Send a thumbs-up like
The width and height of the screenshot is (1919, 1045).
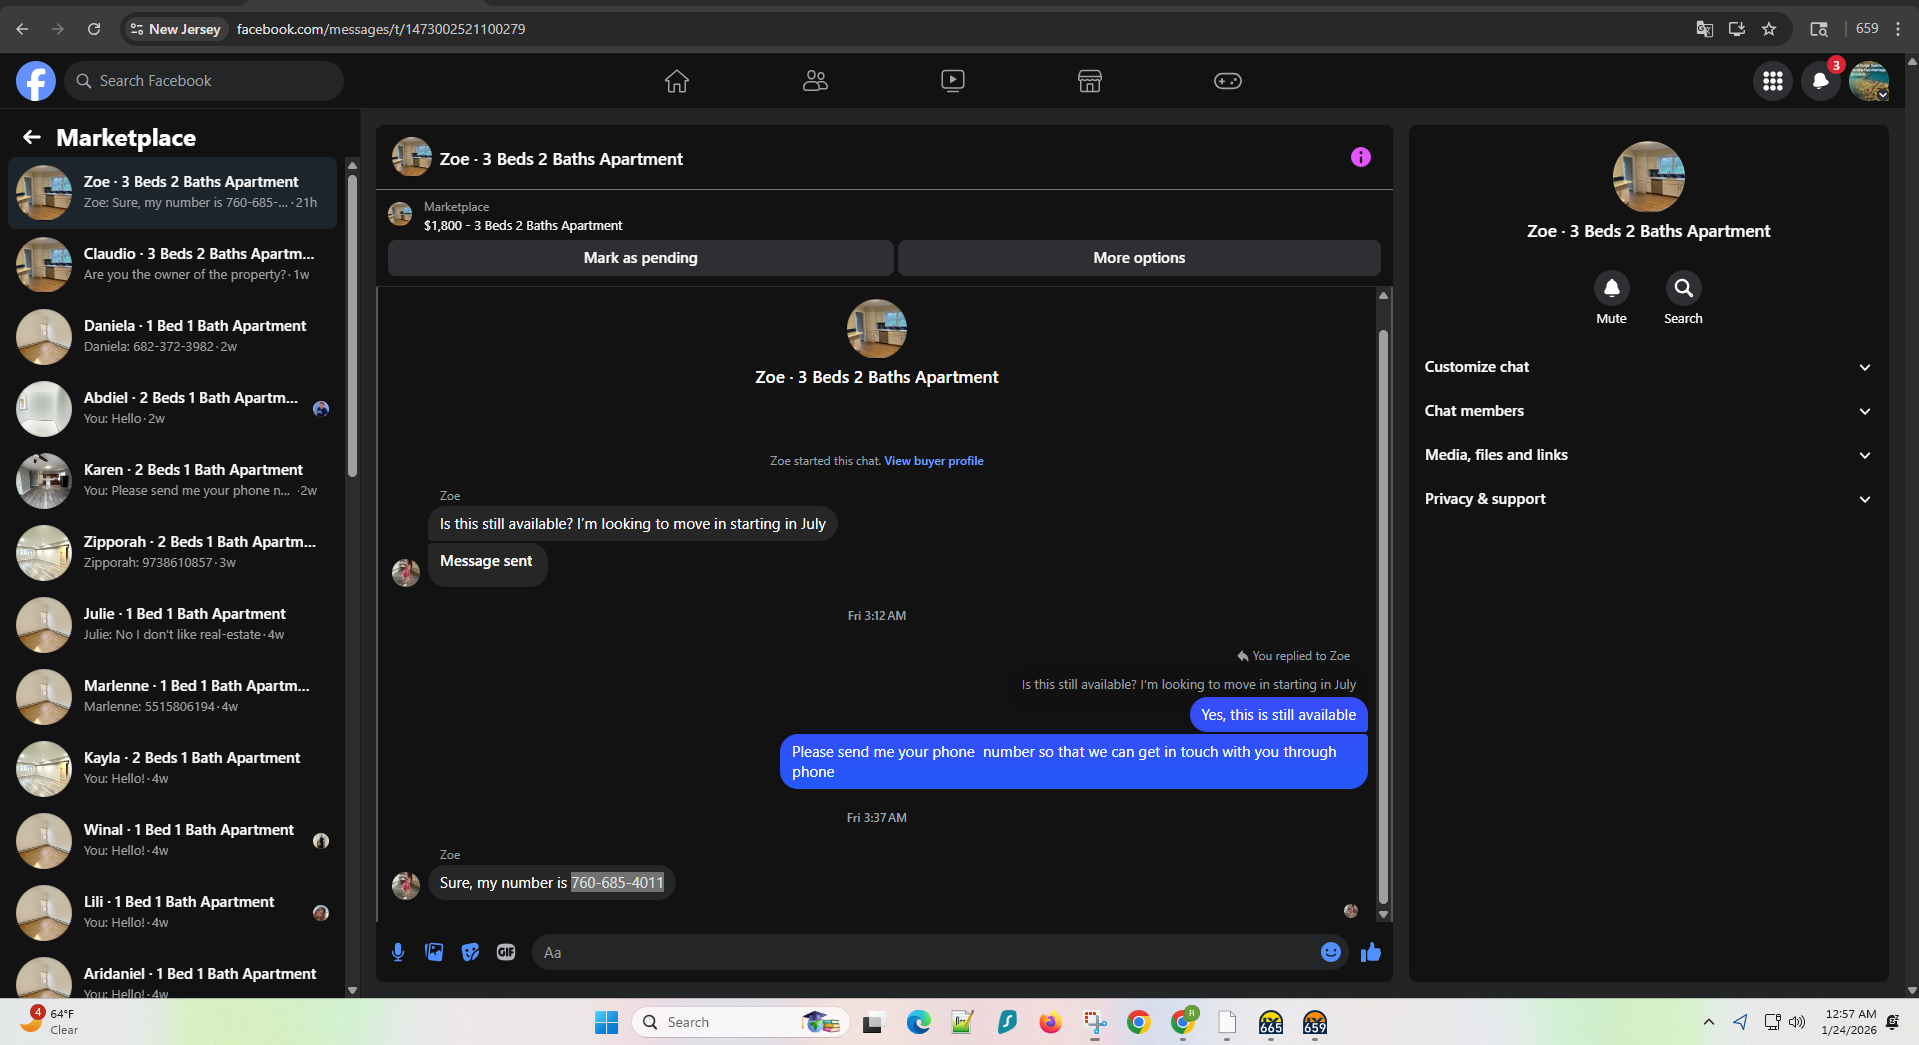(1371, 952)
